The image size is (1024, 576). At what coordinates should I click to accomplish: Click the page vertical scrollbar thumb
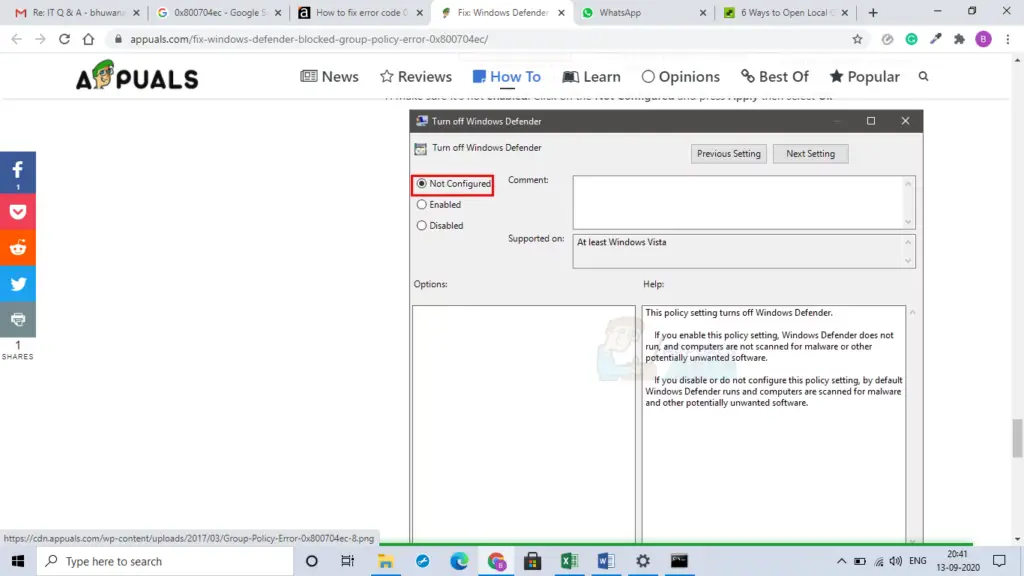[1017, 438]
